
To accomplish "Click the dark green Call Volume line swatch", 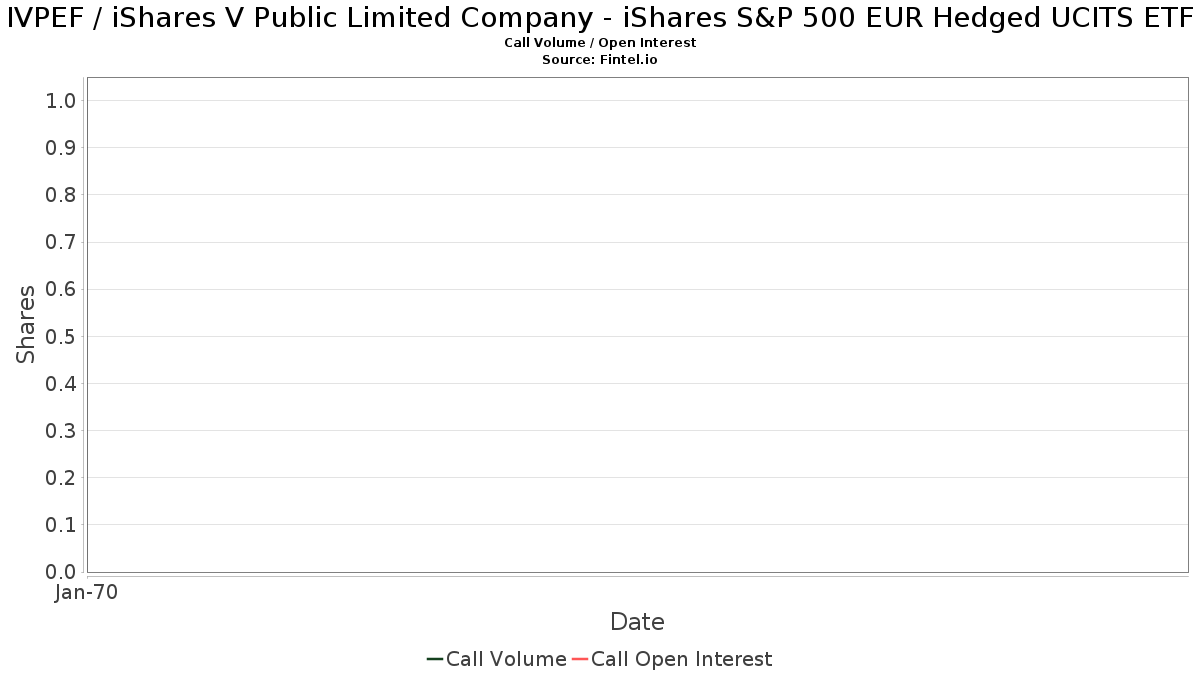I will tap(435, 659).
